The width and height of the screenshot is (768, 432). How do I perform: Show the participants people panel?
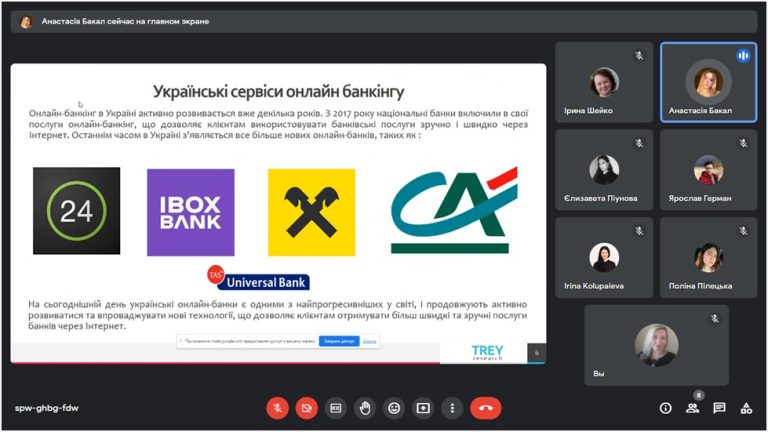tap(693, 408)
